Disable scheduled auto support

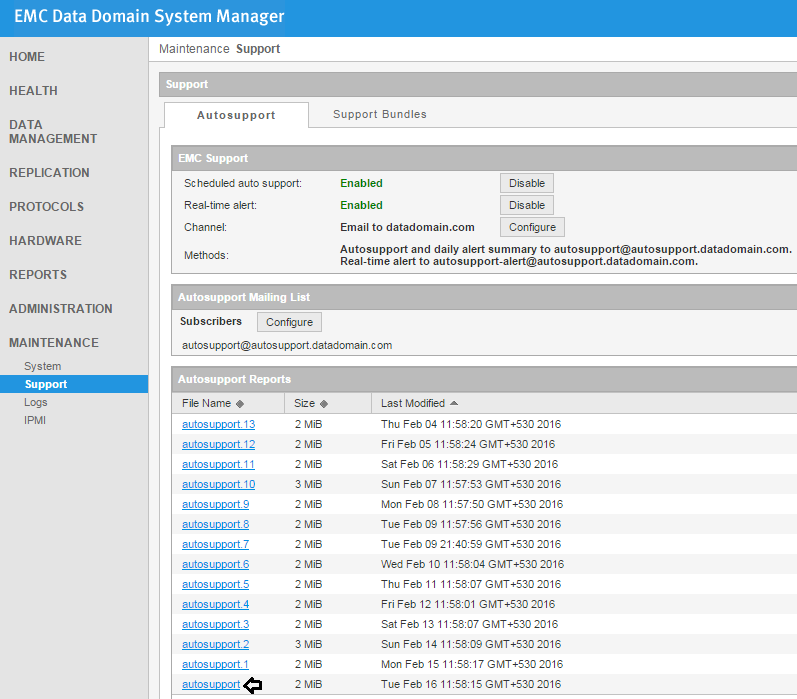coord(526,183)
